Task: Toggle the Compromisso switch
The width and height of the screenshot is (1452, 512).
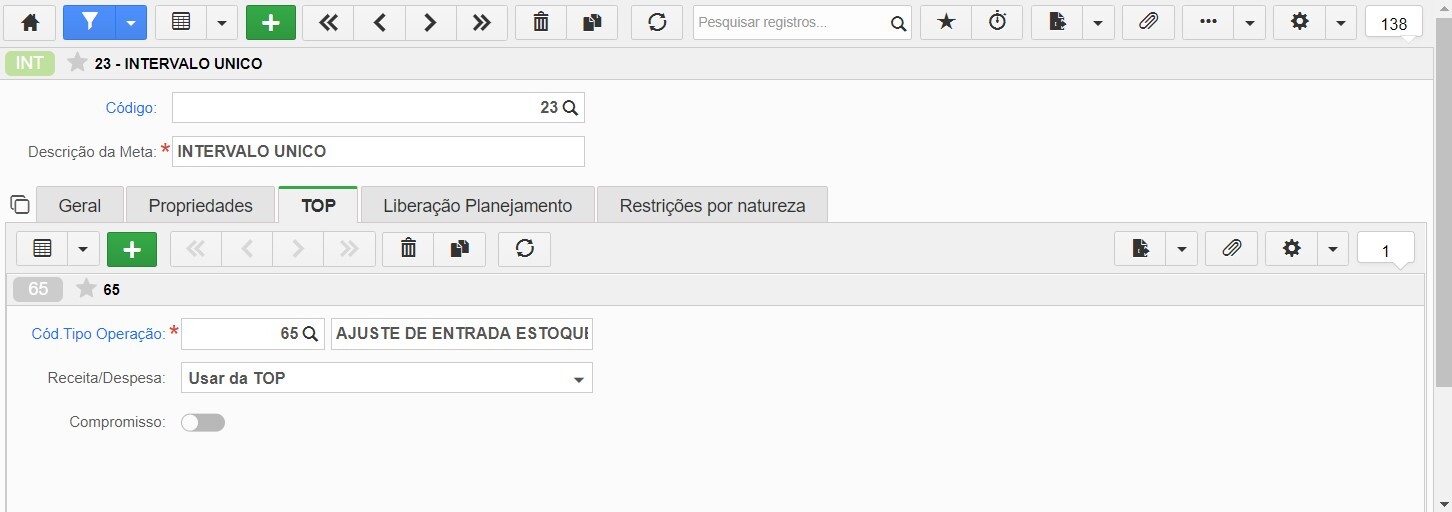Action: tap(203, 423)
